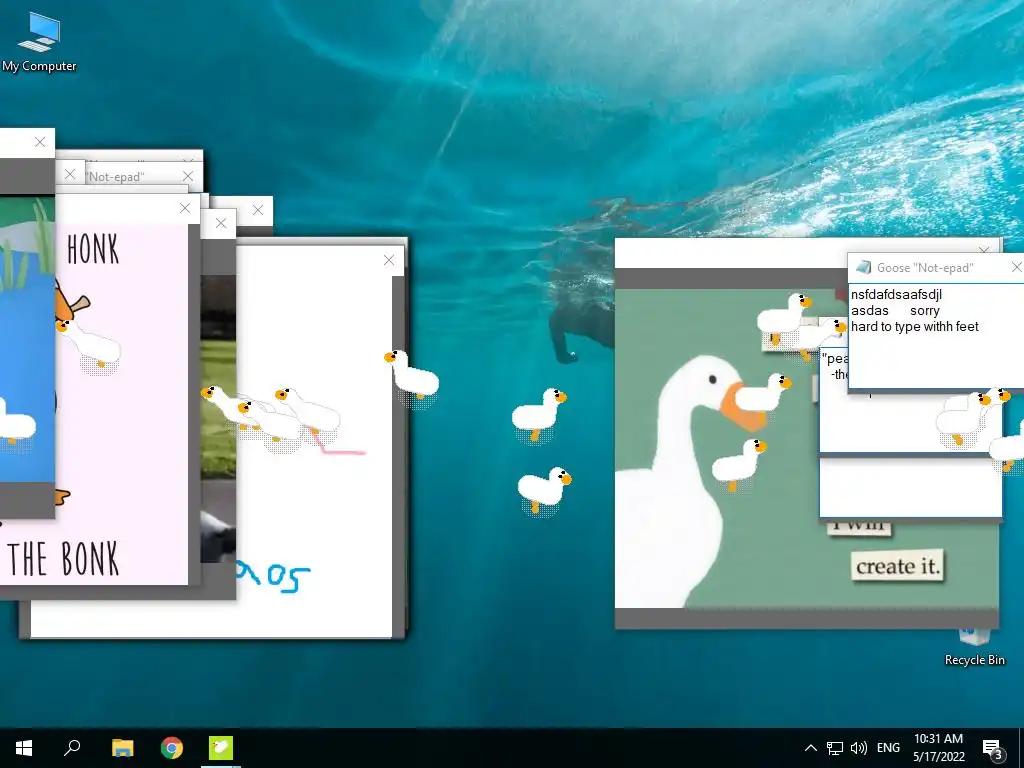Click the notepad icon in Goose "Not-epad" title bar
The image size is (1024, 768).
[x=864, y=267]
